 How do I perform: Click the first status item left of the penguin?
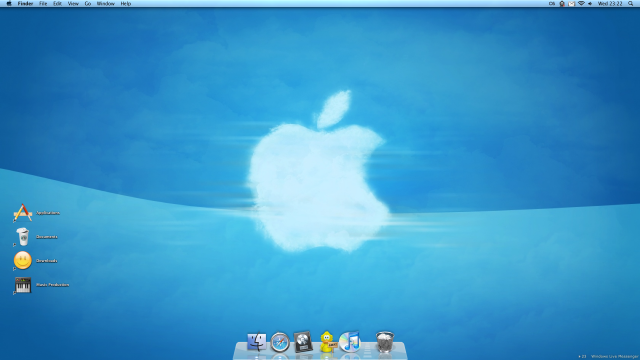pos(552,4)
